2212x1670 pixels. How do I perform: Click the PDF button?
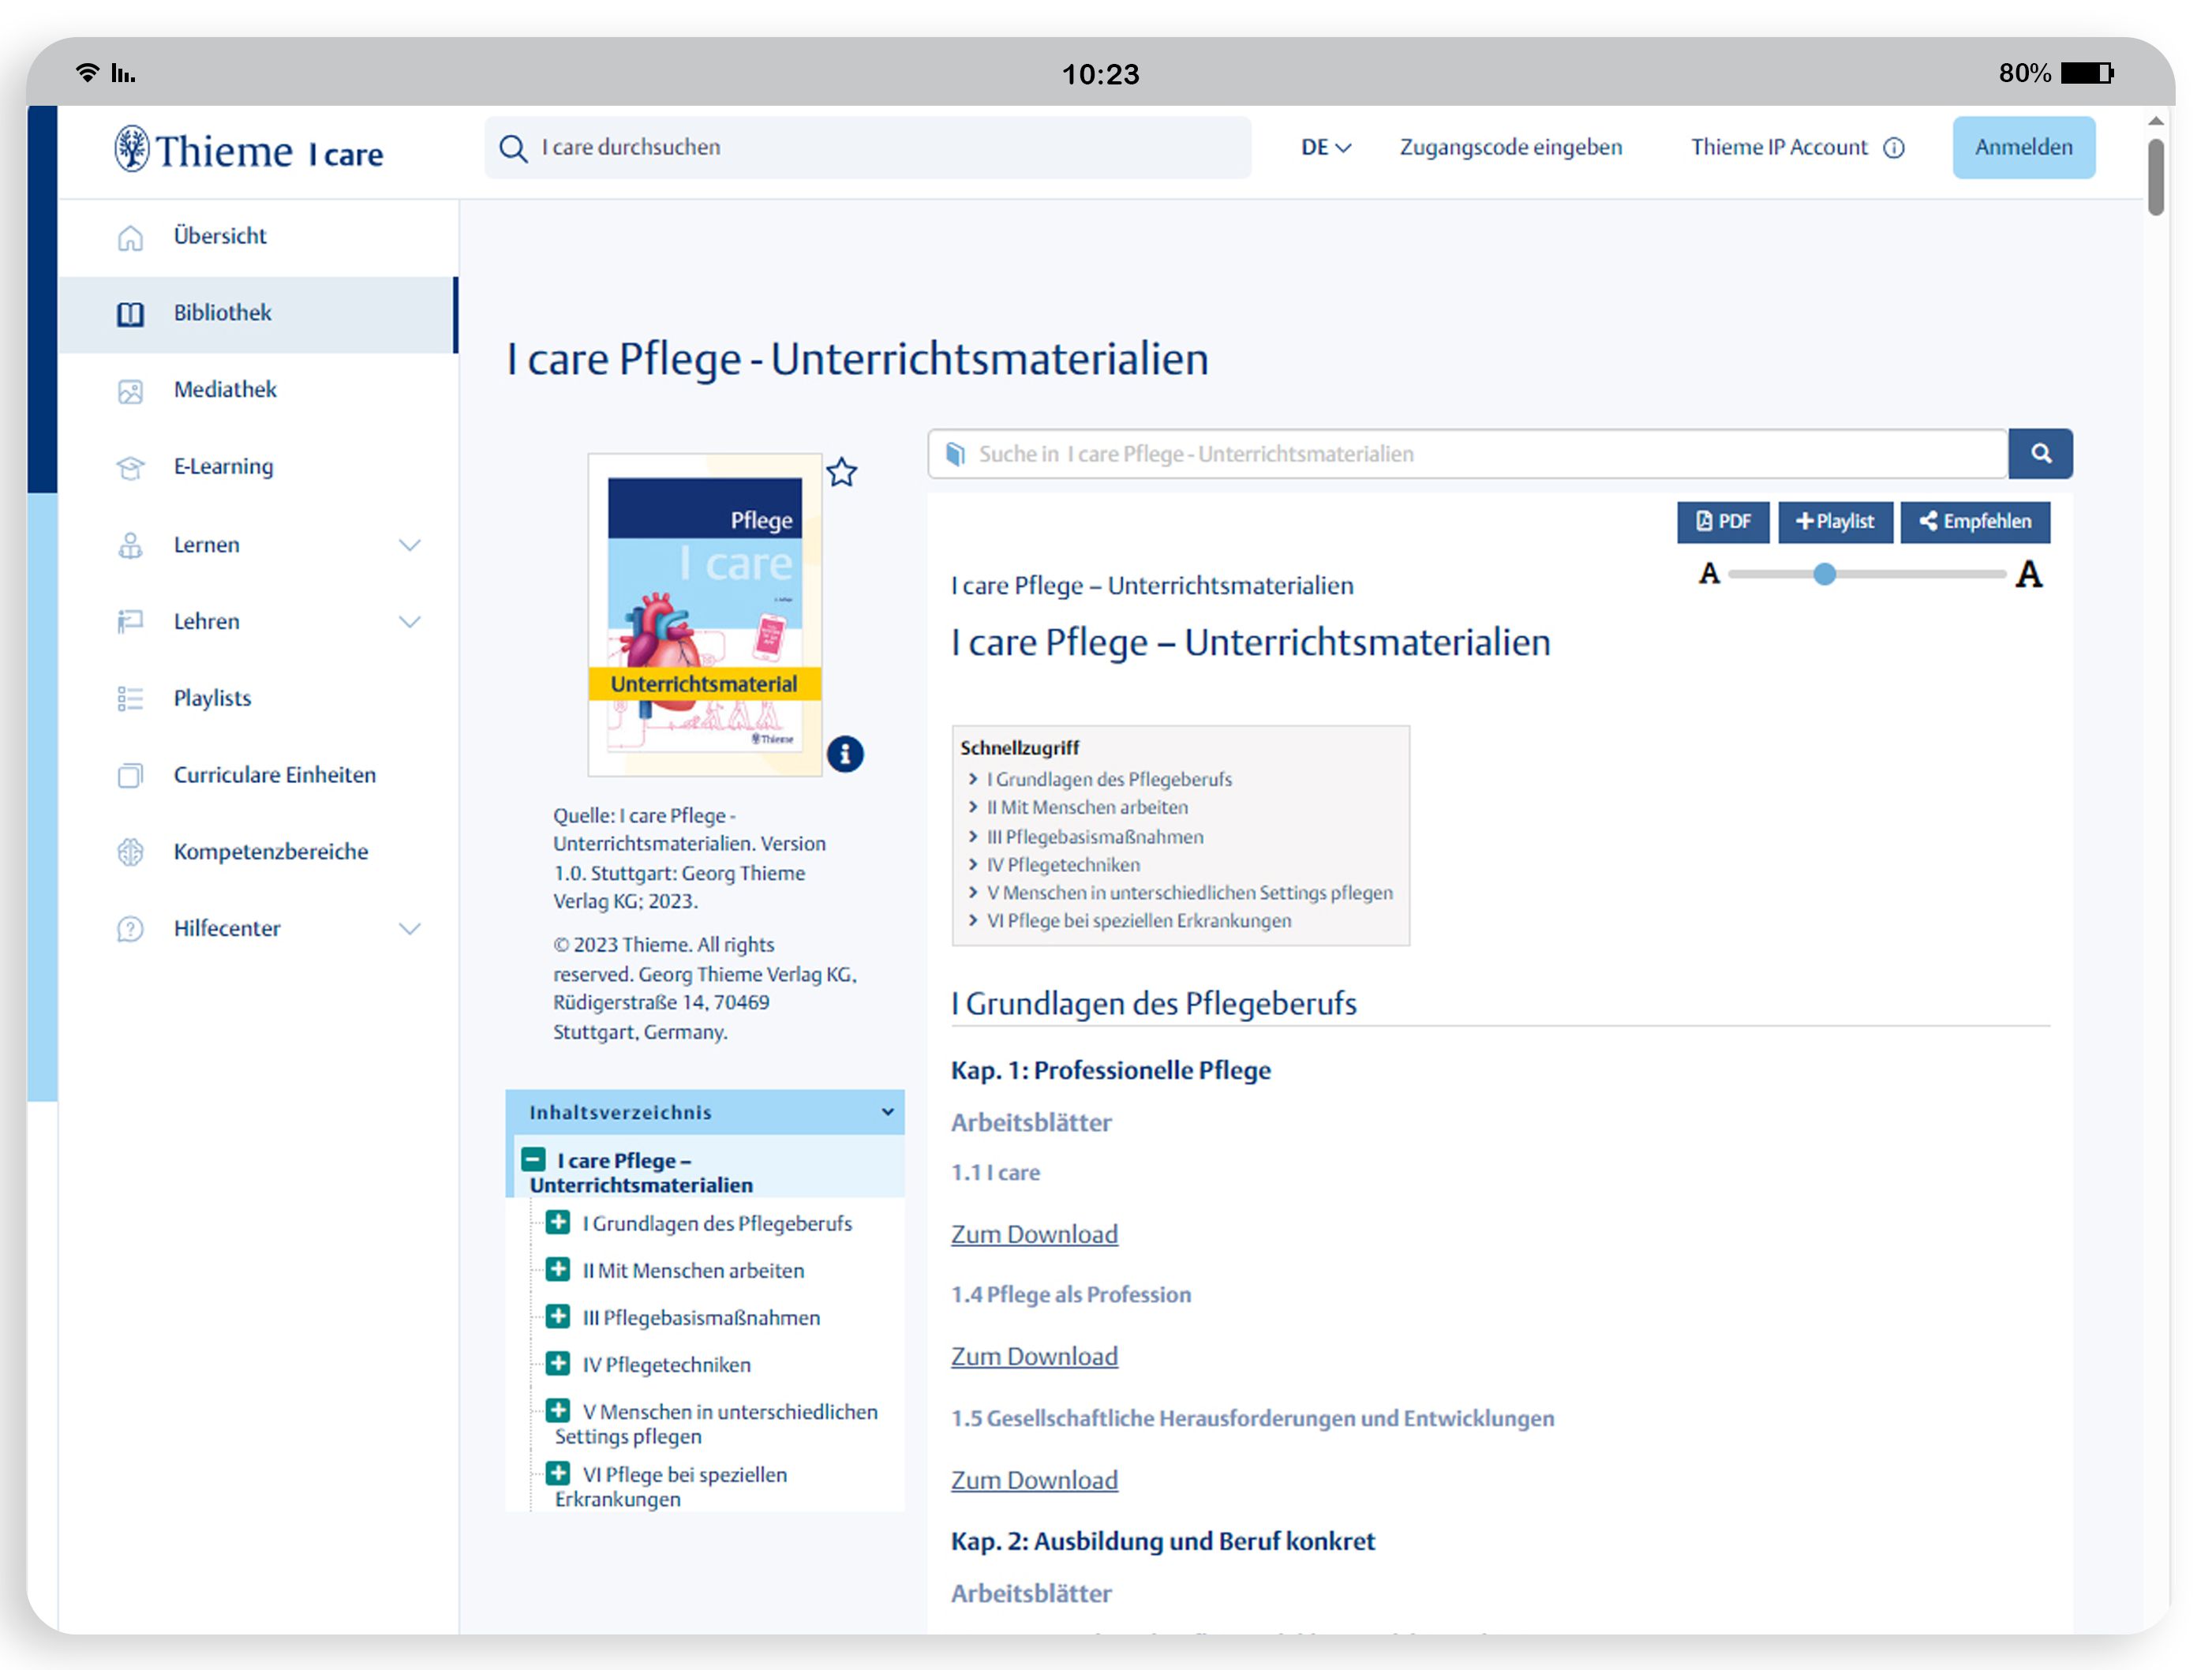coord(1722,522)
